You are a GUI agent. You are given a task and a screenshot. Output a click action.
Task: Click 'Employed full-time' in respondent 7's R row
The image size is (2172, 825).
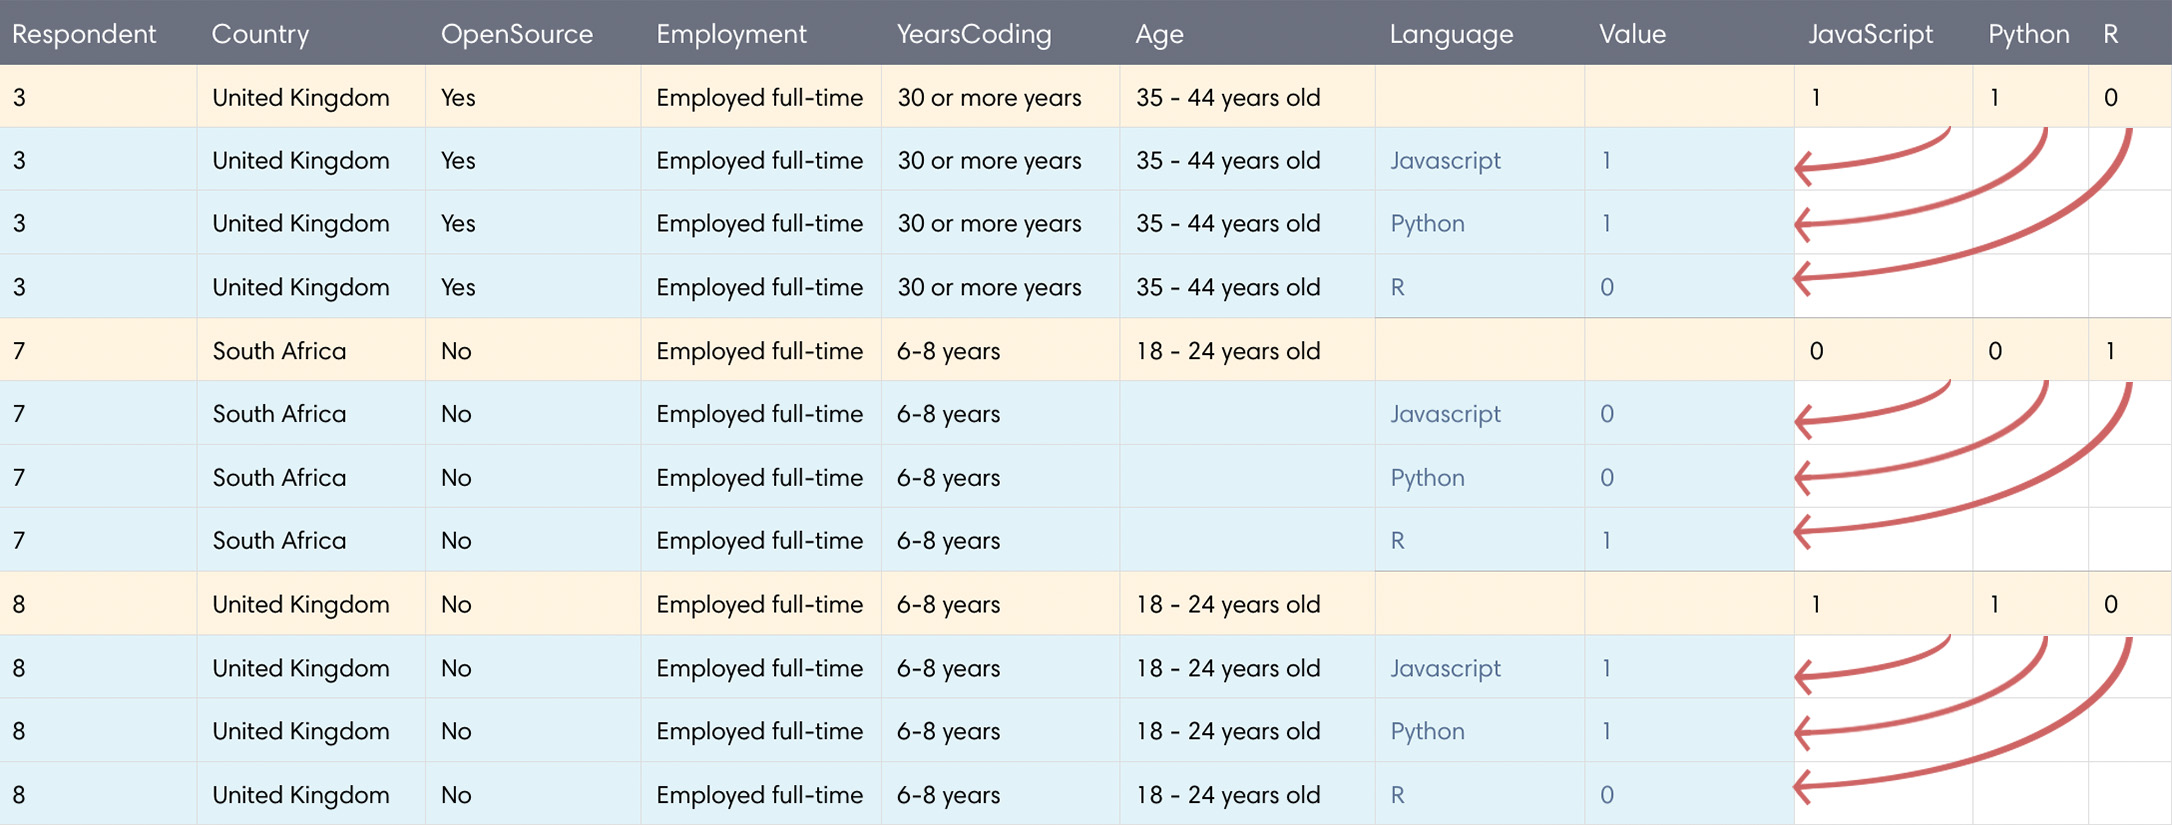759,541
